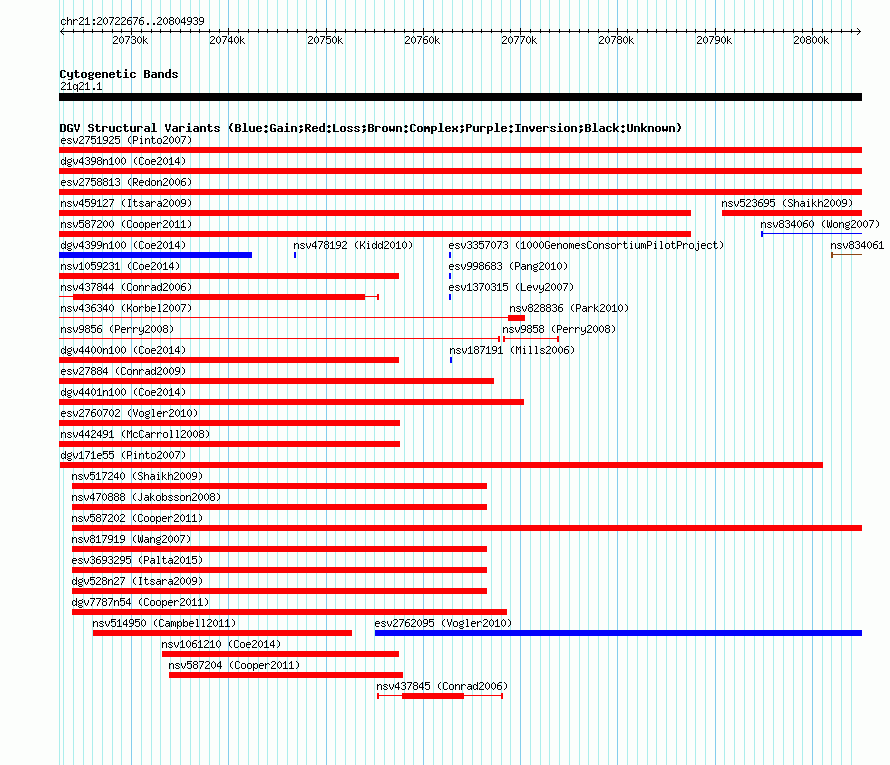Click the 21q21.1 band name

pos(81,86)
